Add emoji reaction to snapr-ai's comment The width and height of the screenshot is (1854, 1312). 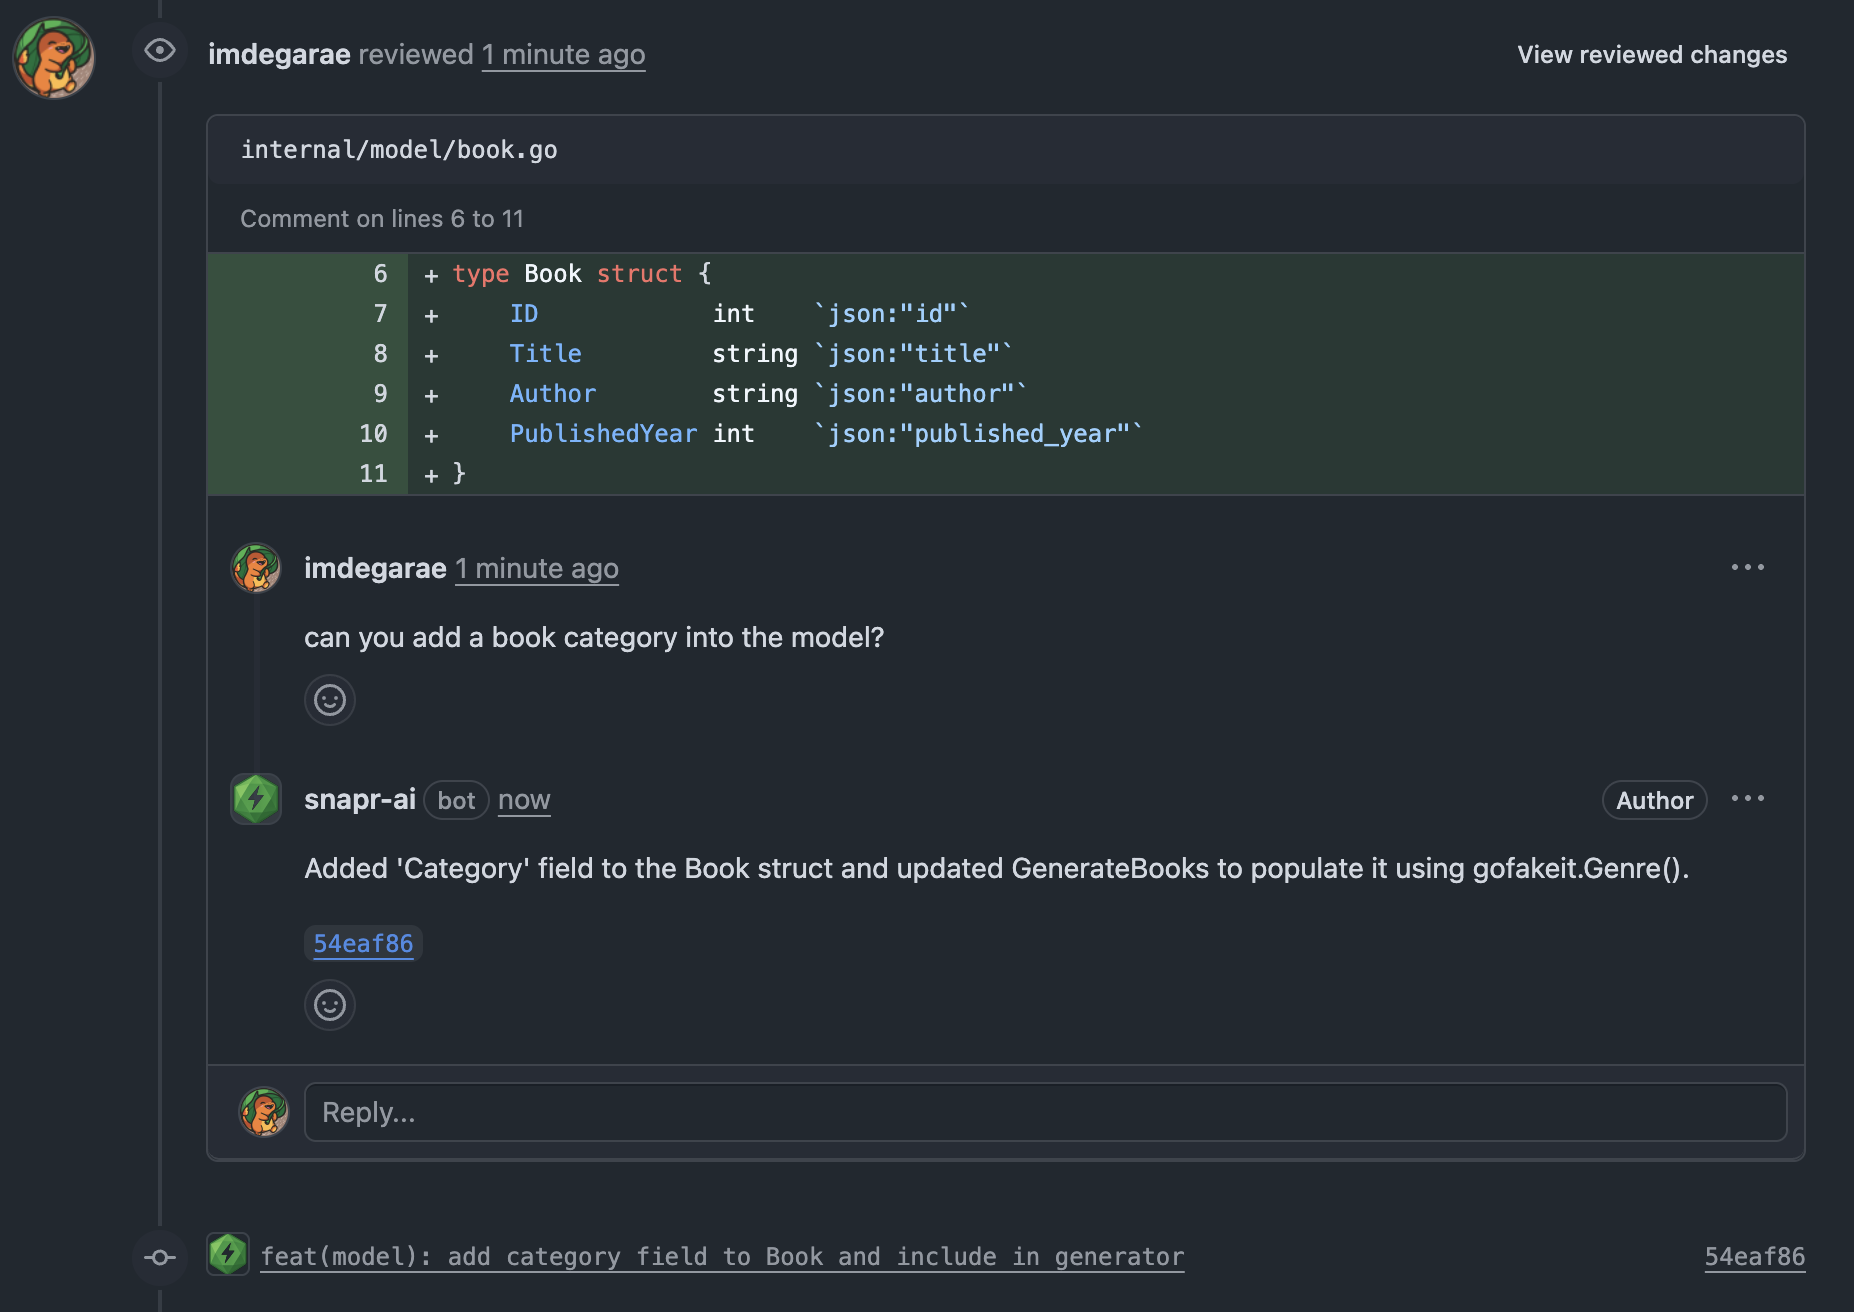330,1005
